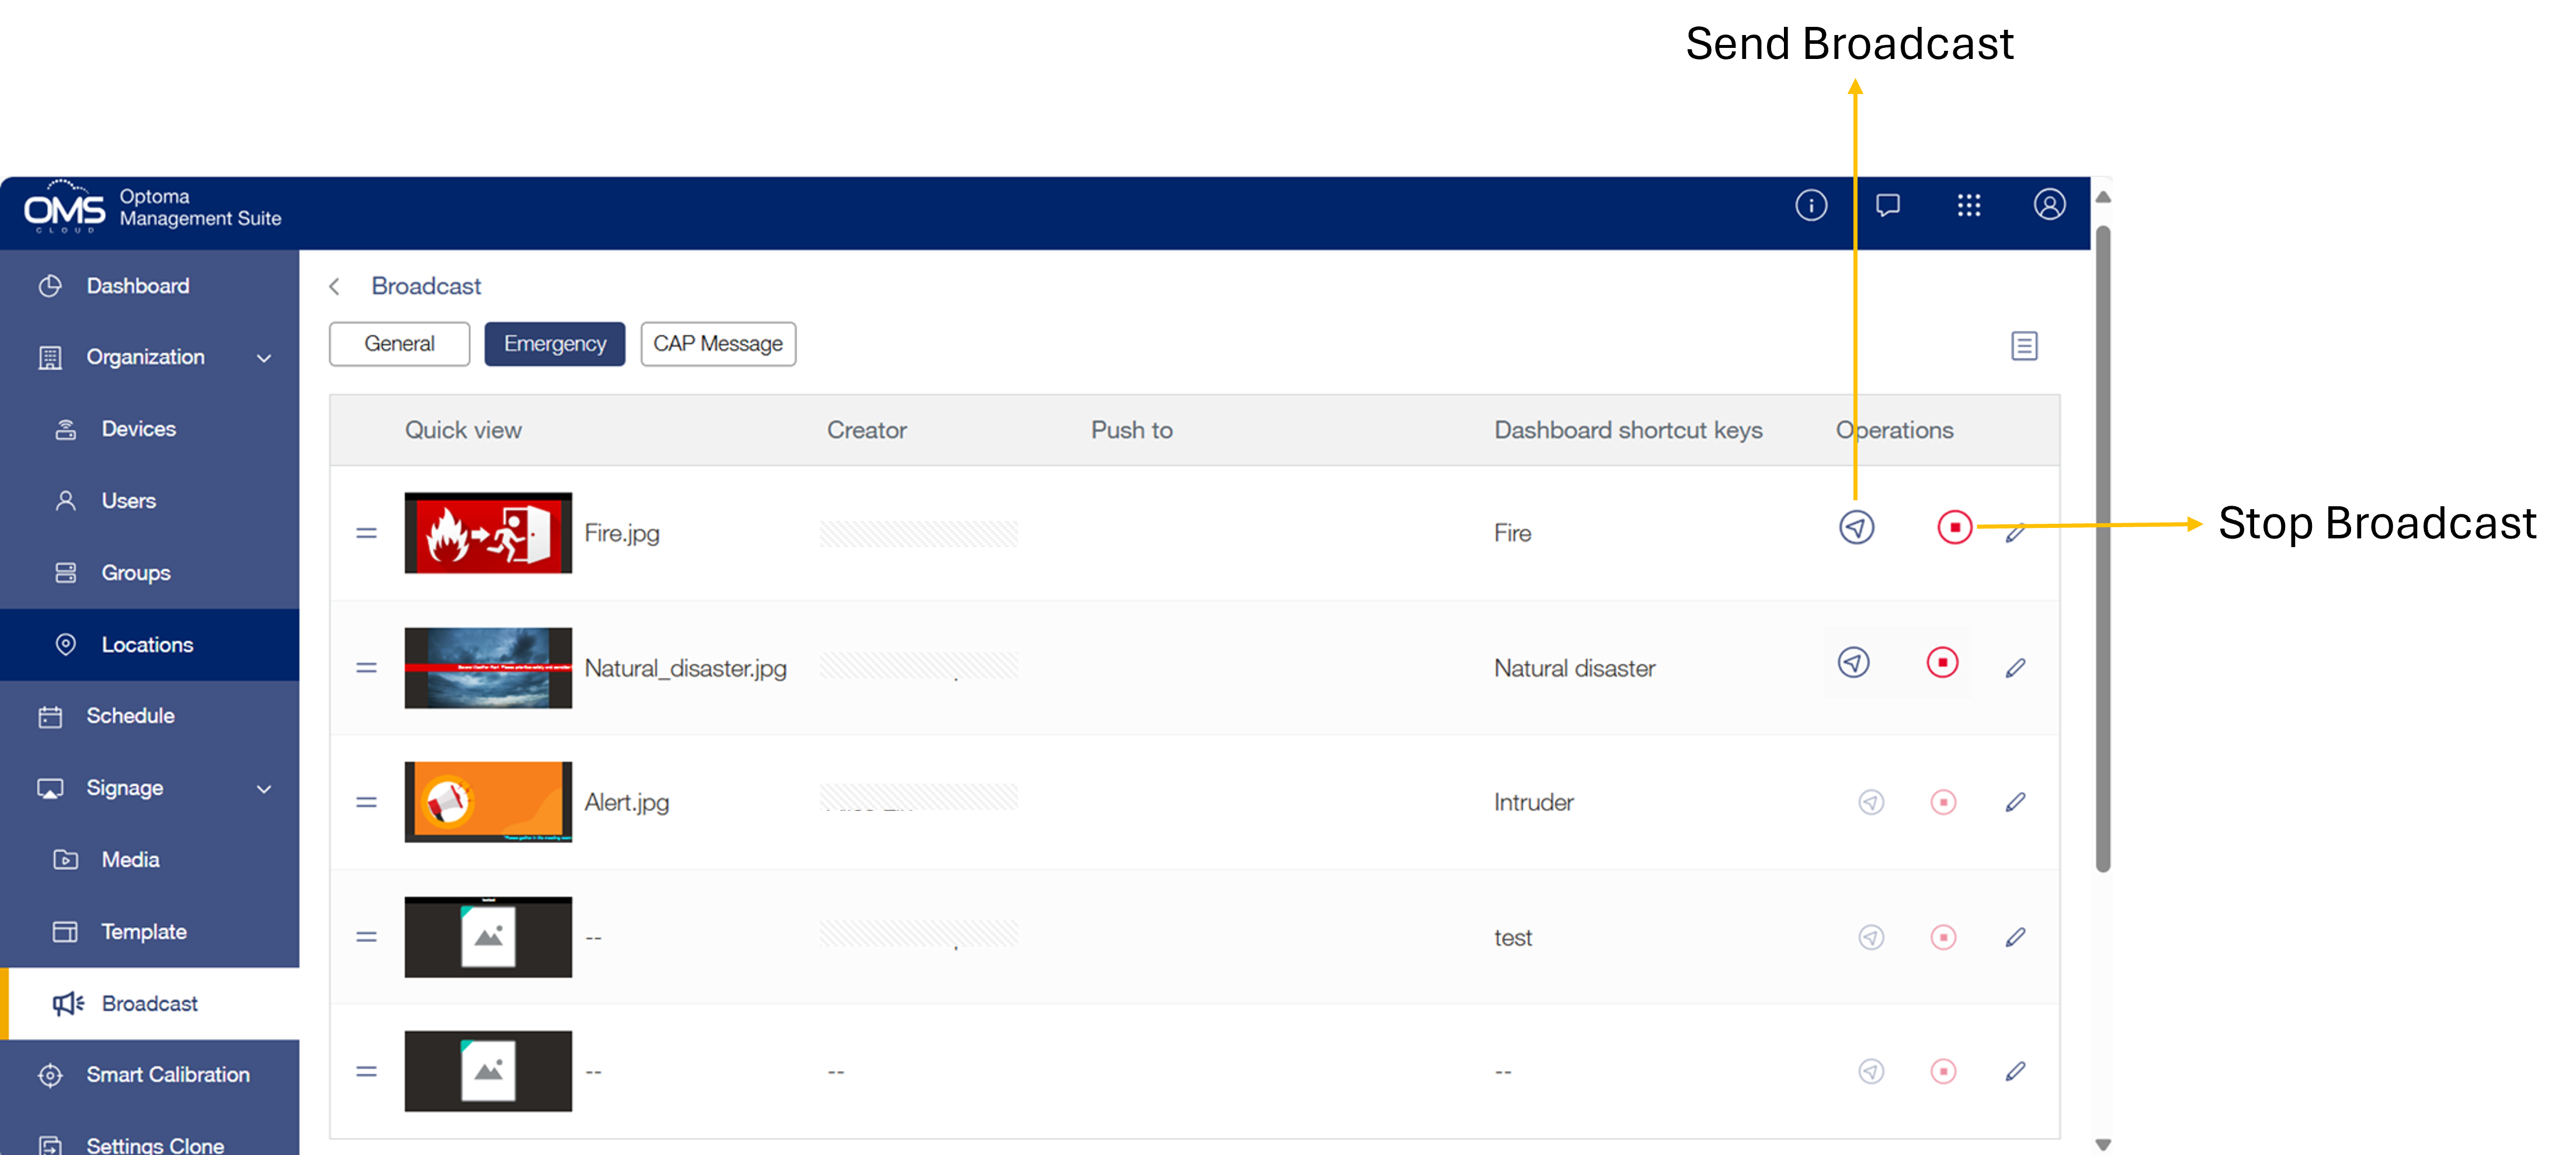Image resolution: width=2576 pixels, height=1155 pixels.
Task: Open the information panel
Action: [x=1811, y=205]
